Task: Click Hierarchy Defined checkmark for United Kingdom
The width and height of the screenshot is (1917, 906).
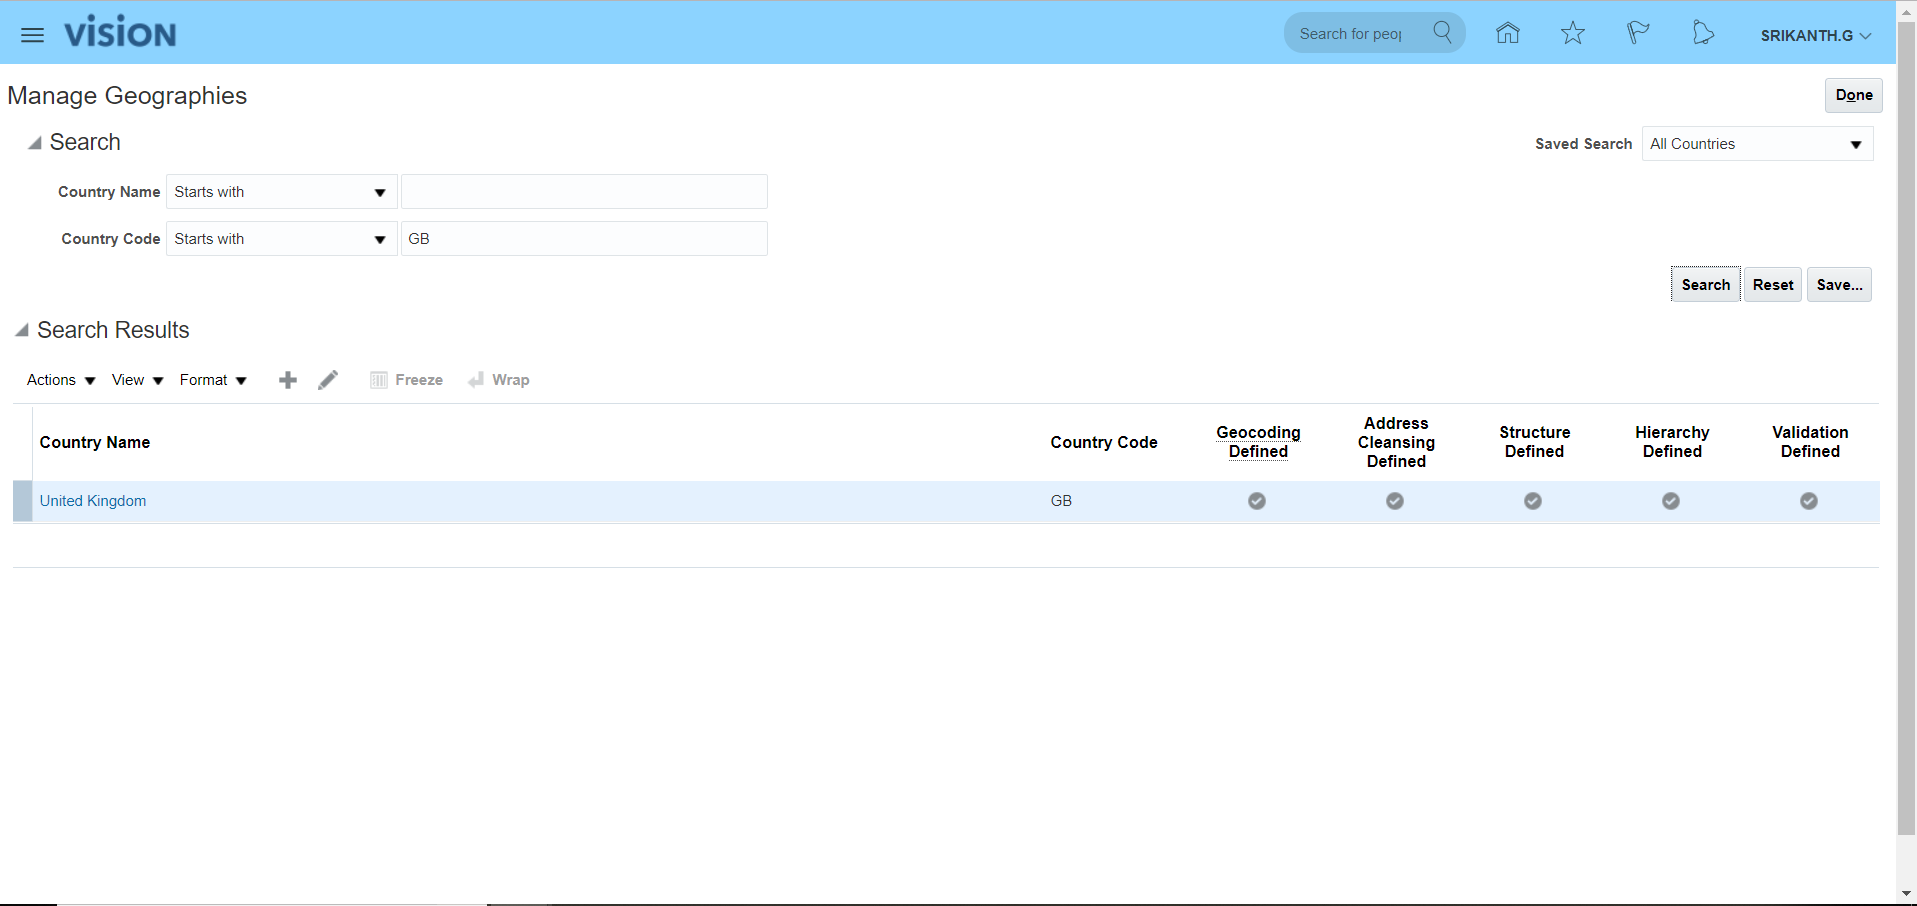Action: tap(1671, 501)
